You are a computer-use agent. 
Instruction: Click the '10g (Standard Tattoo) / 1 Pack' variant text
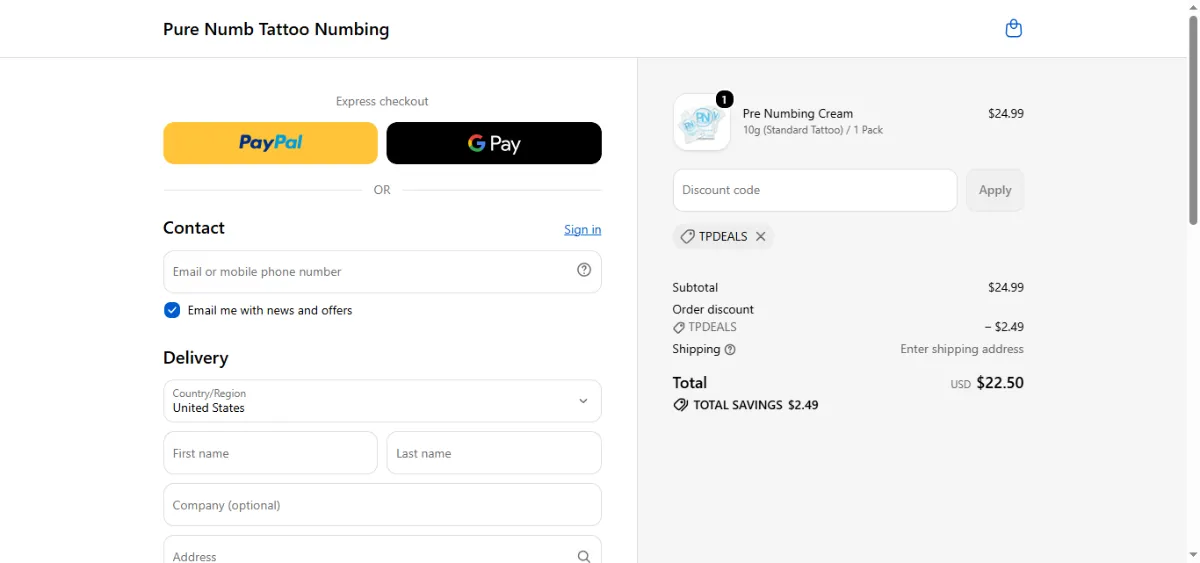(x=813, y=130)
